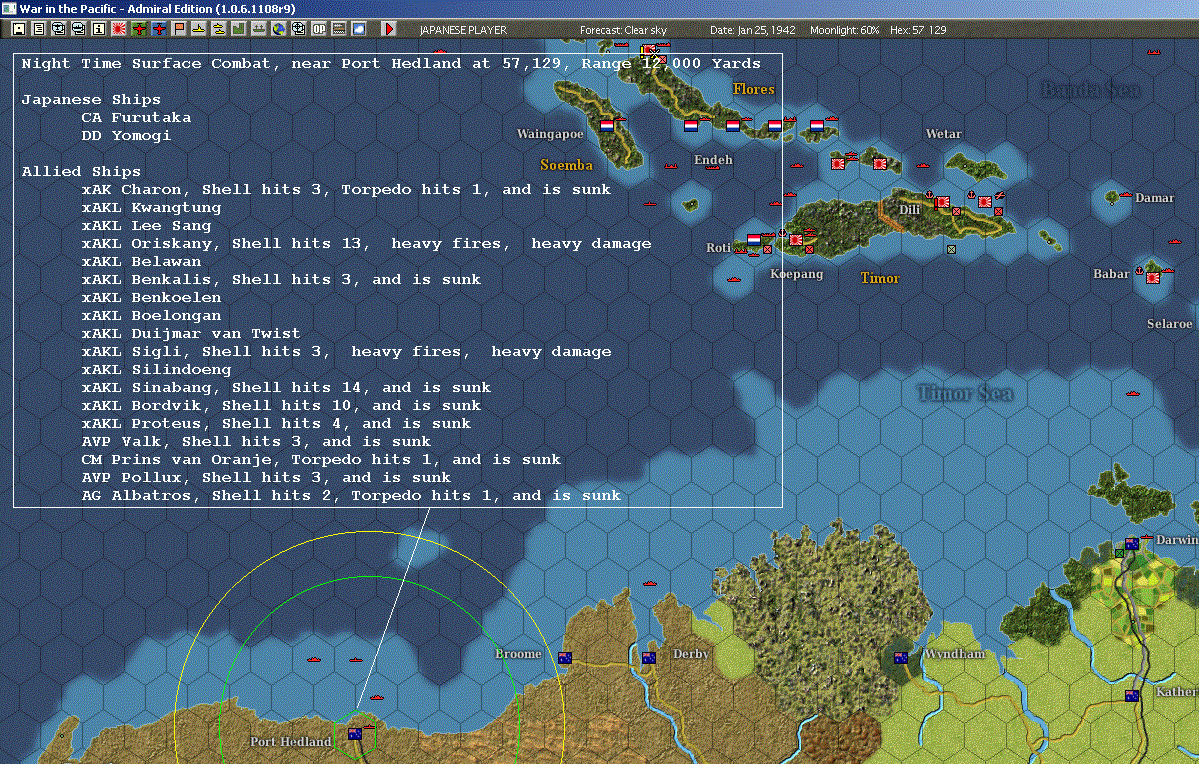Click the 'Hex: 57 129' coordinate readout
The width and height of the screenshot is (1199, 764).
point(918,30)
